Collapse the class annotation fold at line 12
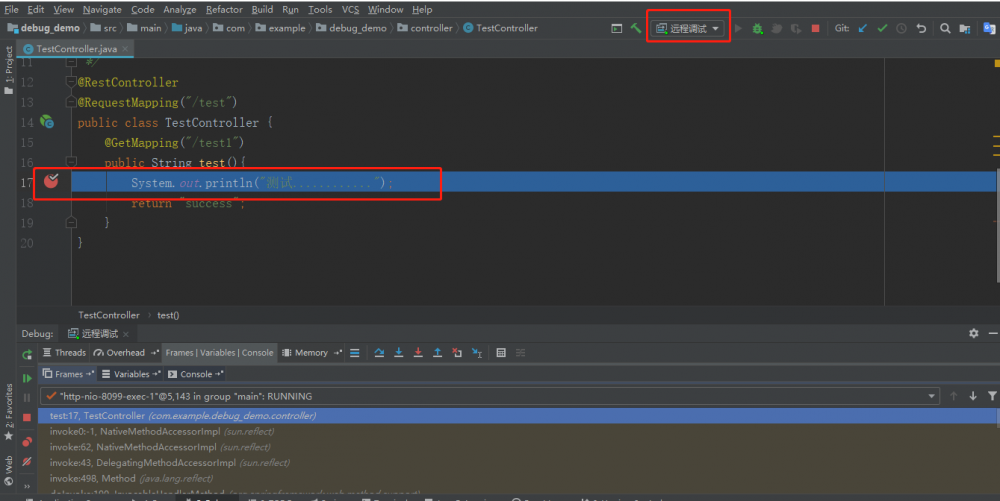This screenshot has width=1000, height=501. point(71,82)
